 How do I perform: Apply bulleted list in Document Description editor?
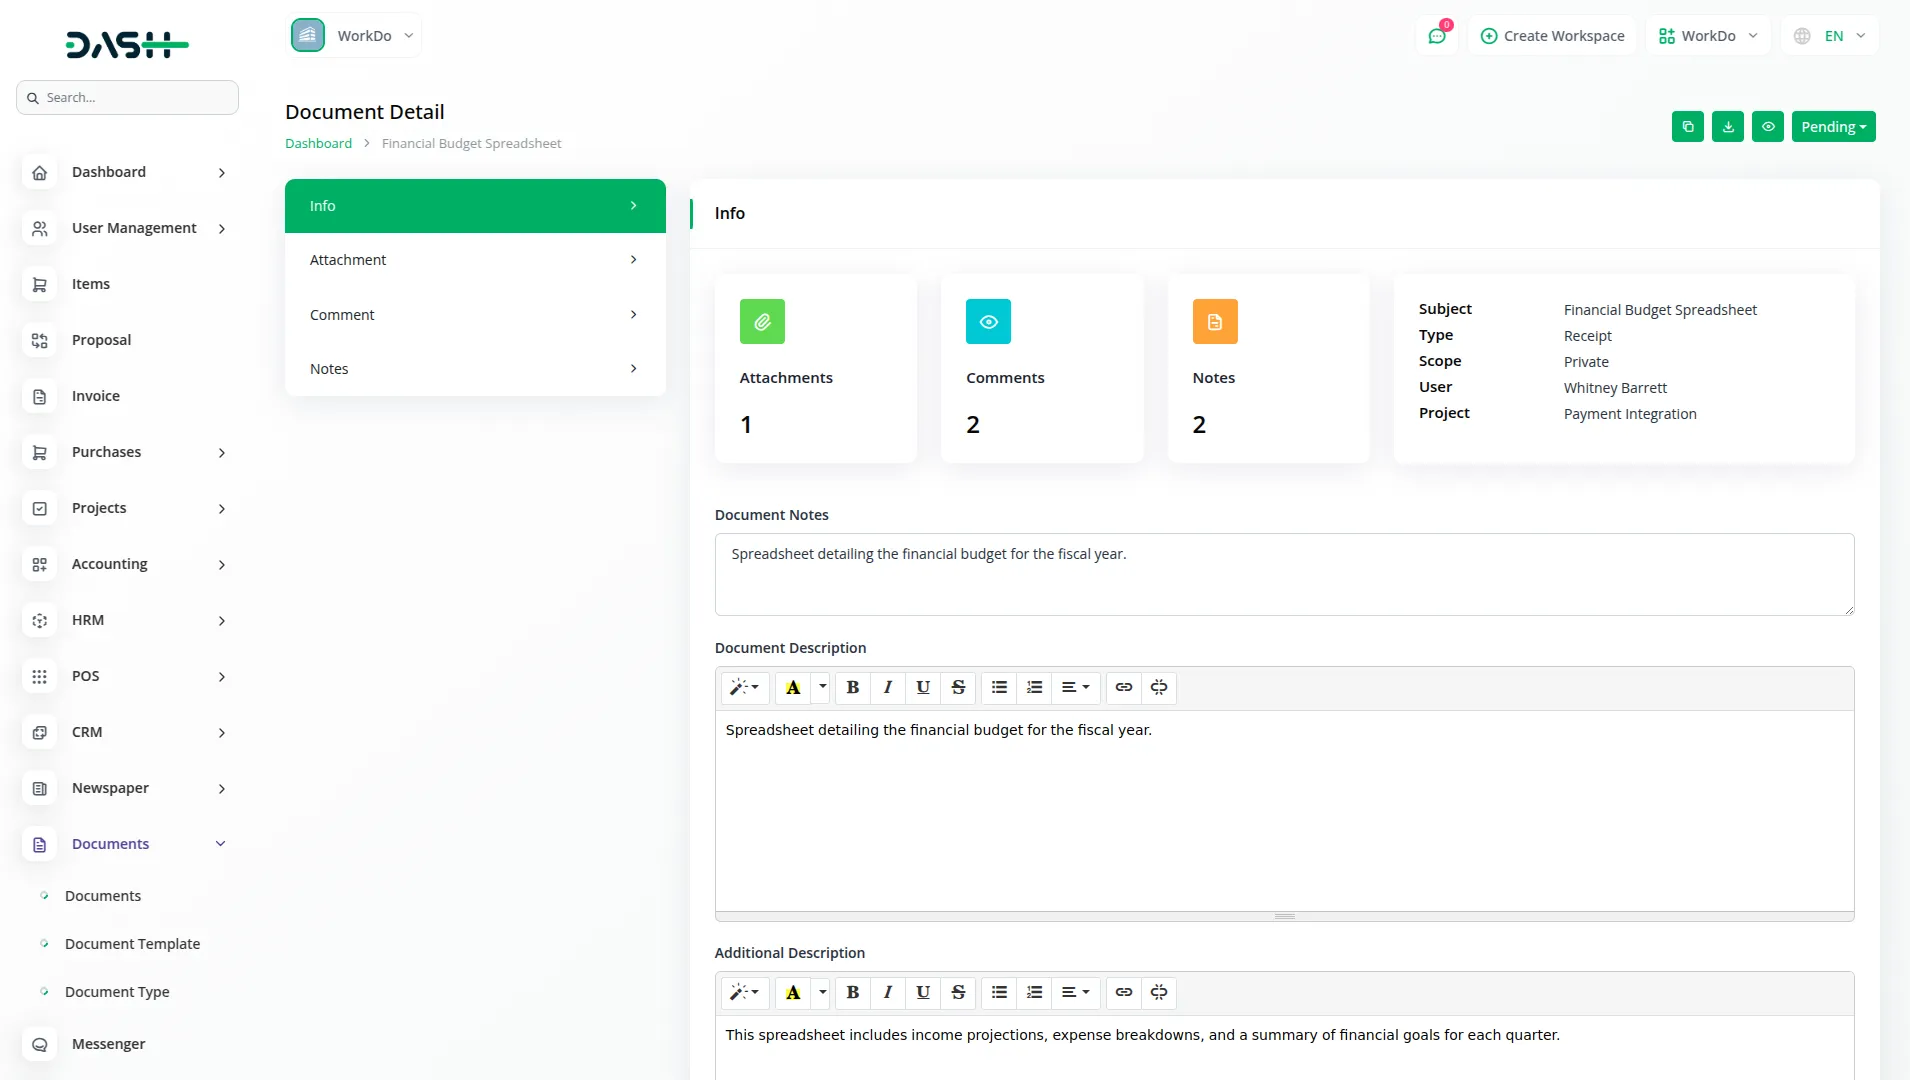pyautogui.click(x=998, y=688)
